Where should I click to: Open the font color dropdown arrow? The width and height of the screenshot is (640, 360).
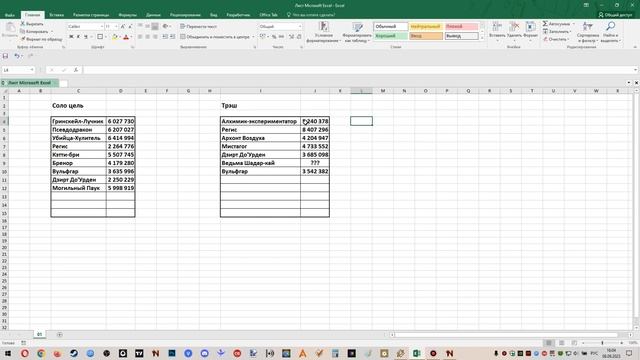[131, 37]
